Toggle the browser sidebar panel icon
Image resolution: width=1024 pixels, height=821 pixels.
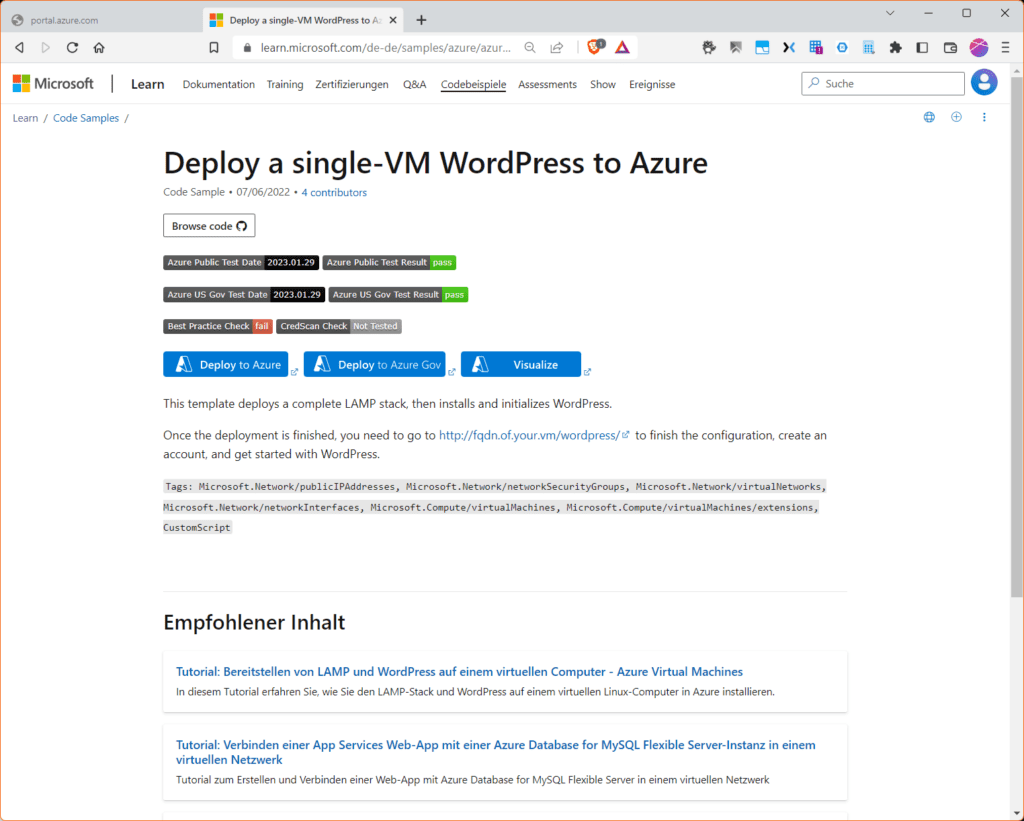(x=922, y=48)
